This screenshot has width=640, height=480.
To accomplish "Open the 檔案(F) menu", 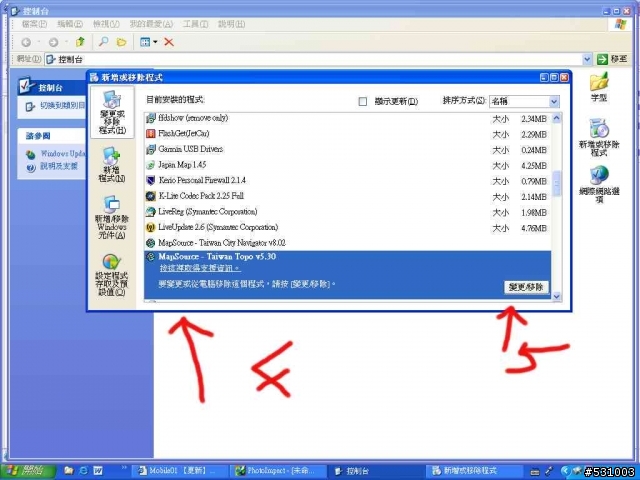I will pyautogui.click(x=34, y=24).
